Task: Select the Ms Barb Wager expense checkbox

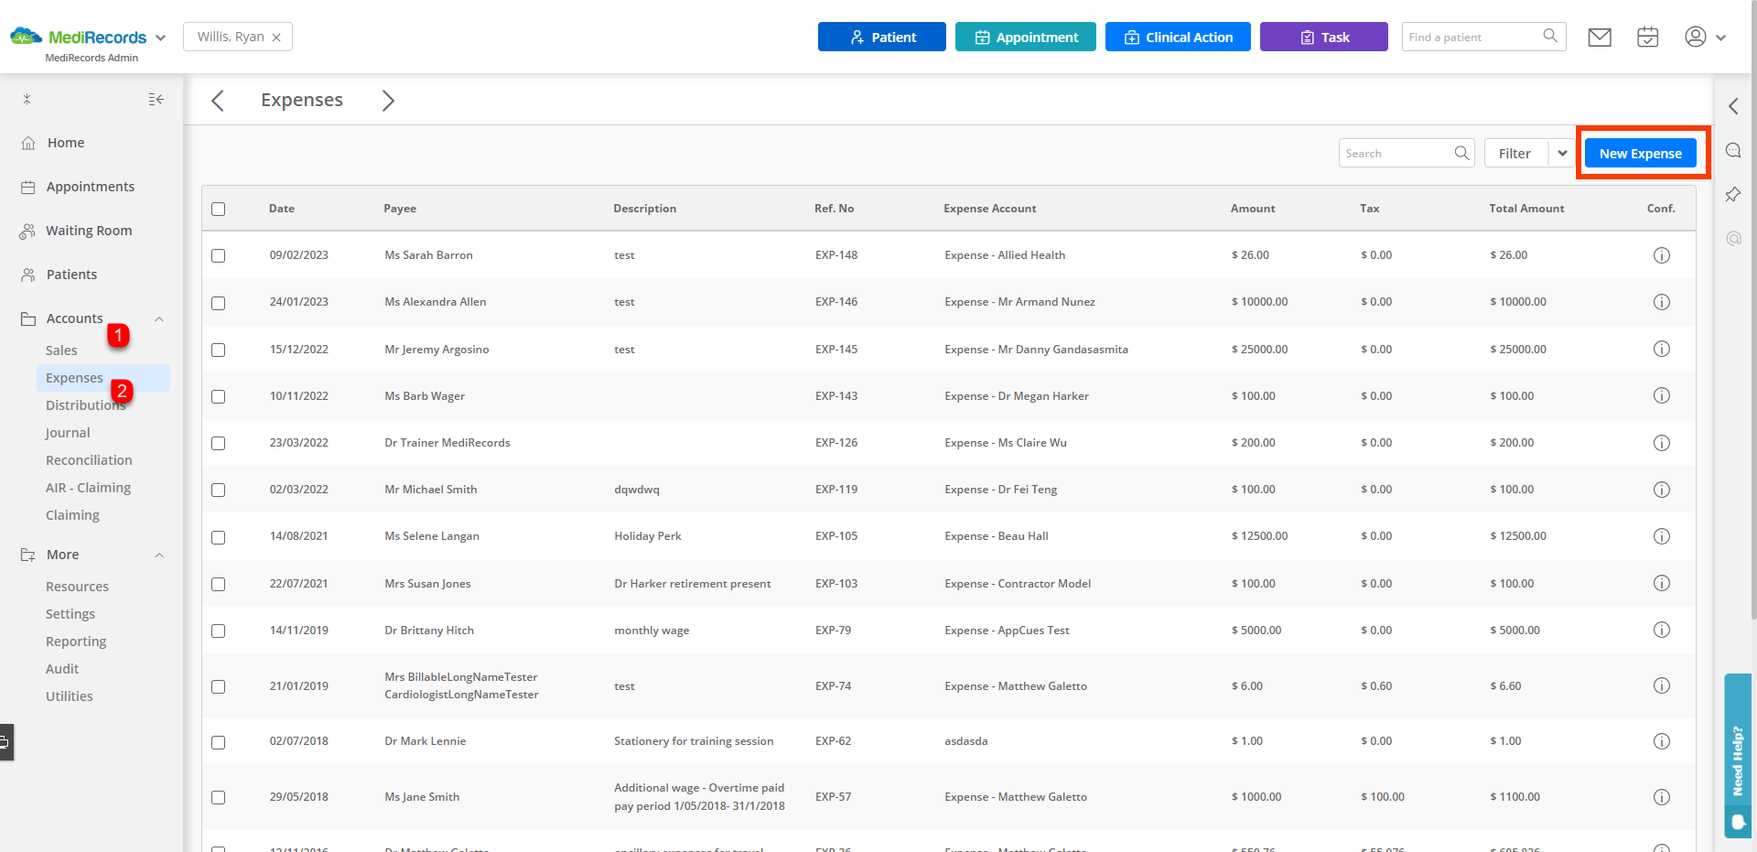Action: 218,397
